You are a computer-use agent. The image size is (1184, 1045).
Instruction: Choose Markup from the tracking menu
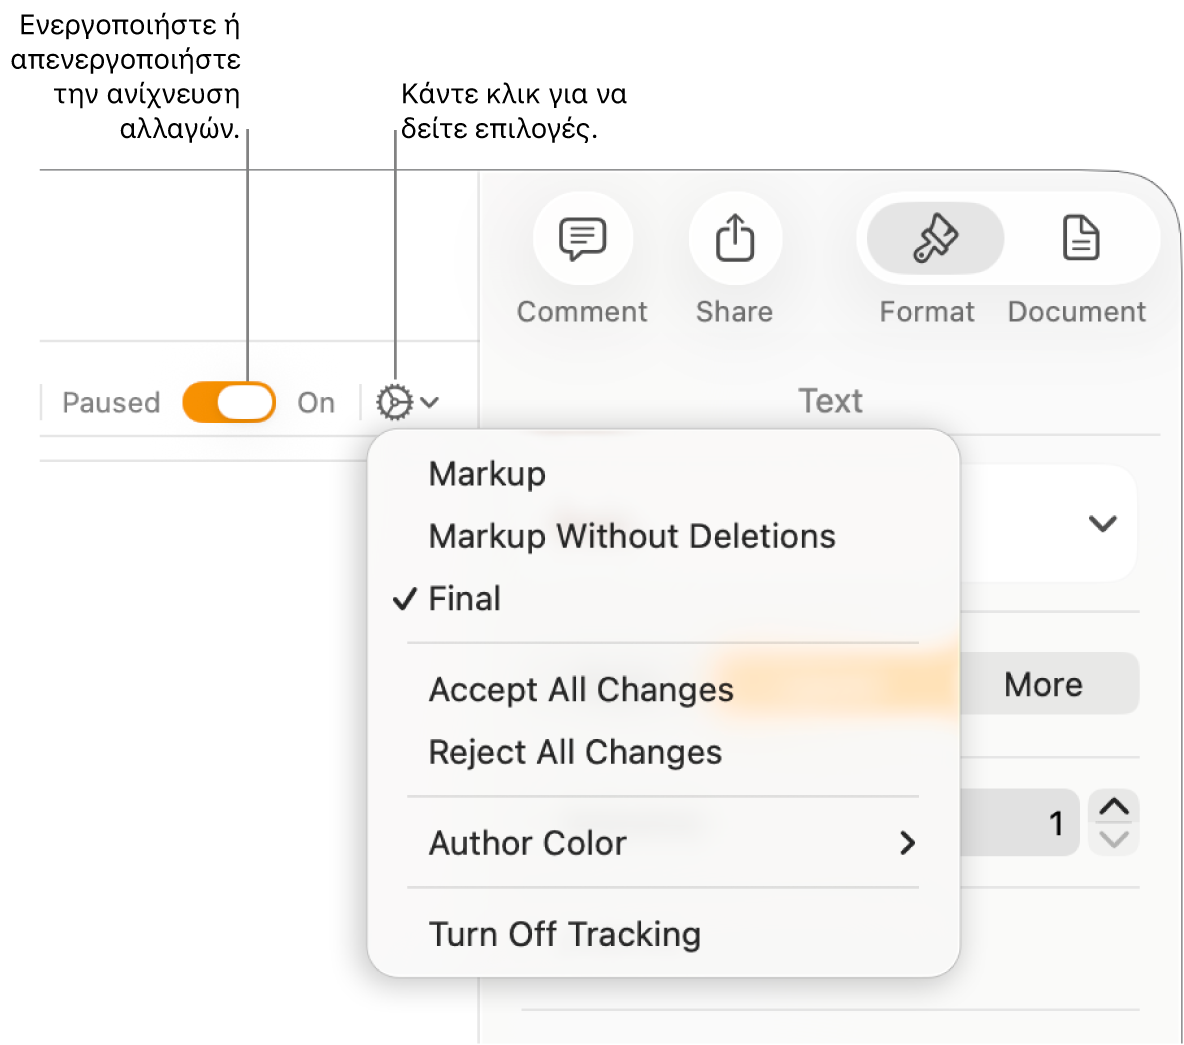[487, 474]
